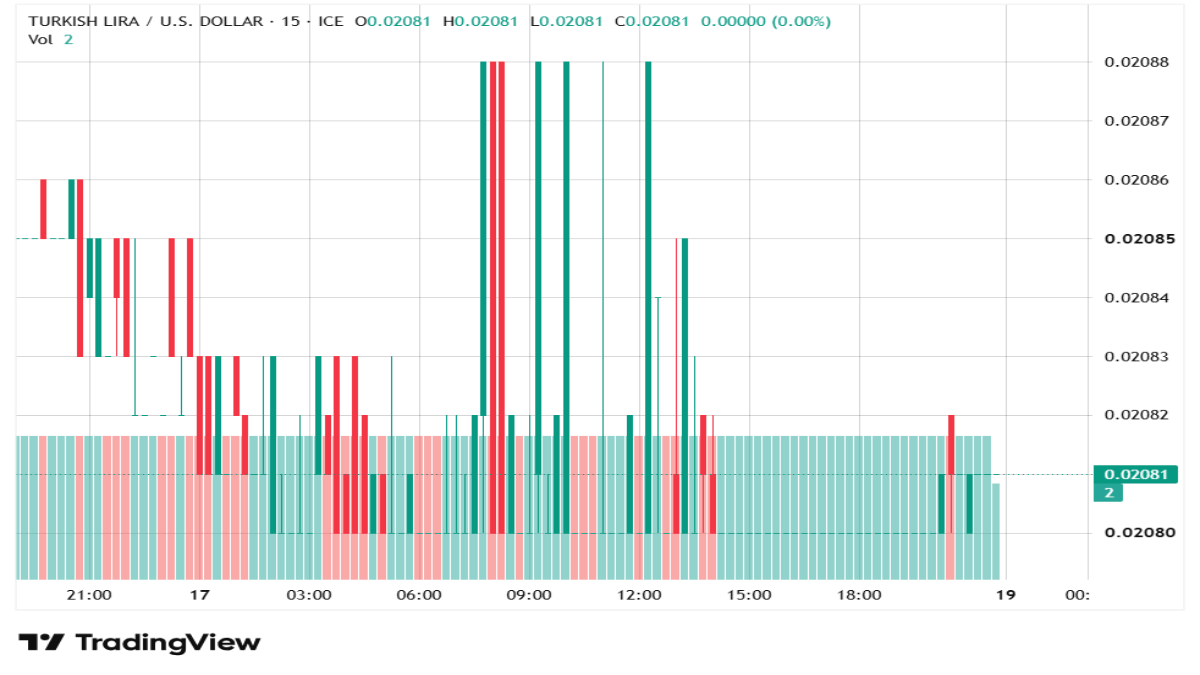The width and height of the screenshot is (1200, 675).
Task: Select the Turkish Lira / U.S. Dollar symbol title
Action: point(145,21)
